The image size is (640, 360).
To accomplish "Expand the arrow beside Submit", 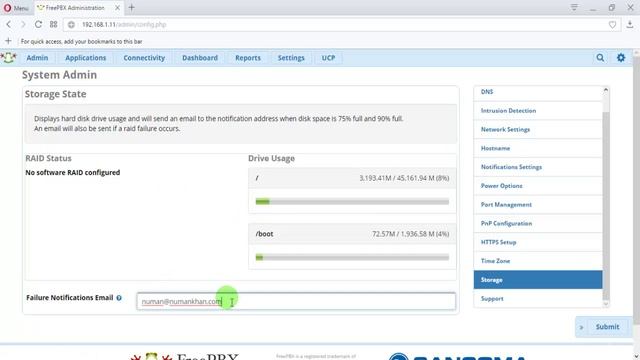I will coord(581,327).
